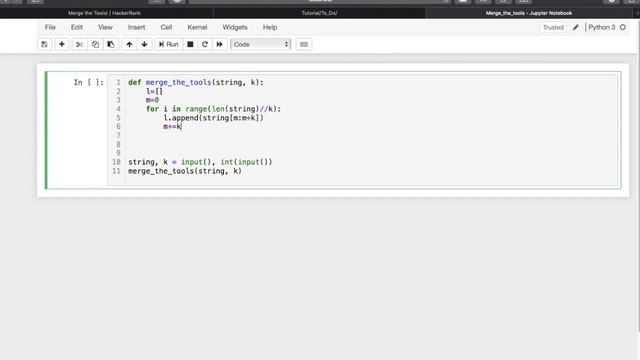
Task: Click the Python 3 kernel name
Action: (602, 27)
